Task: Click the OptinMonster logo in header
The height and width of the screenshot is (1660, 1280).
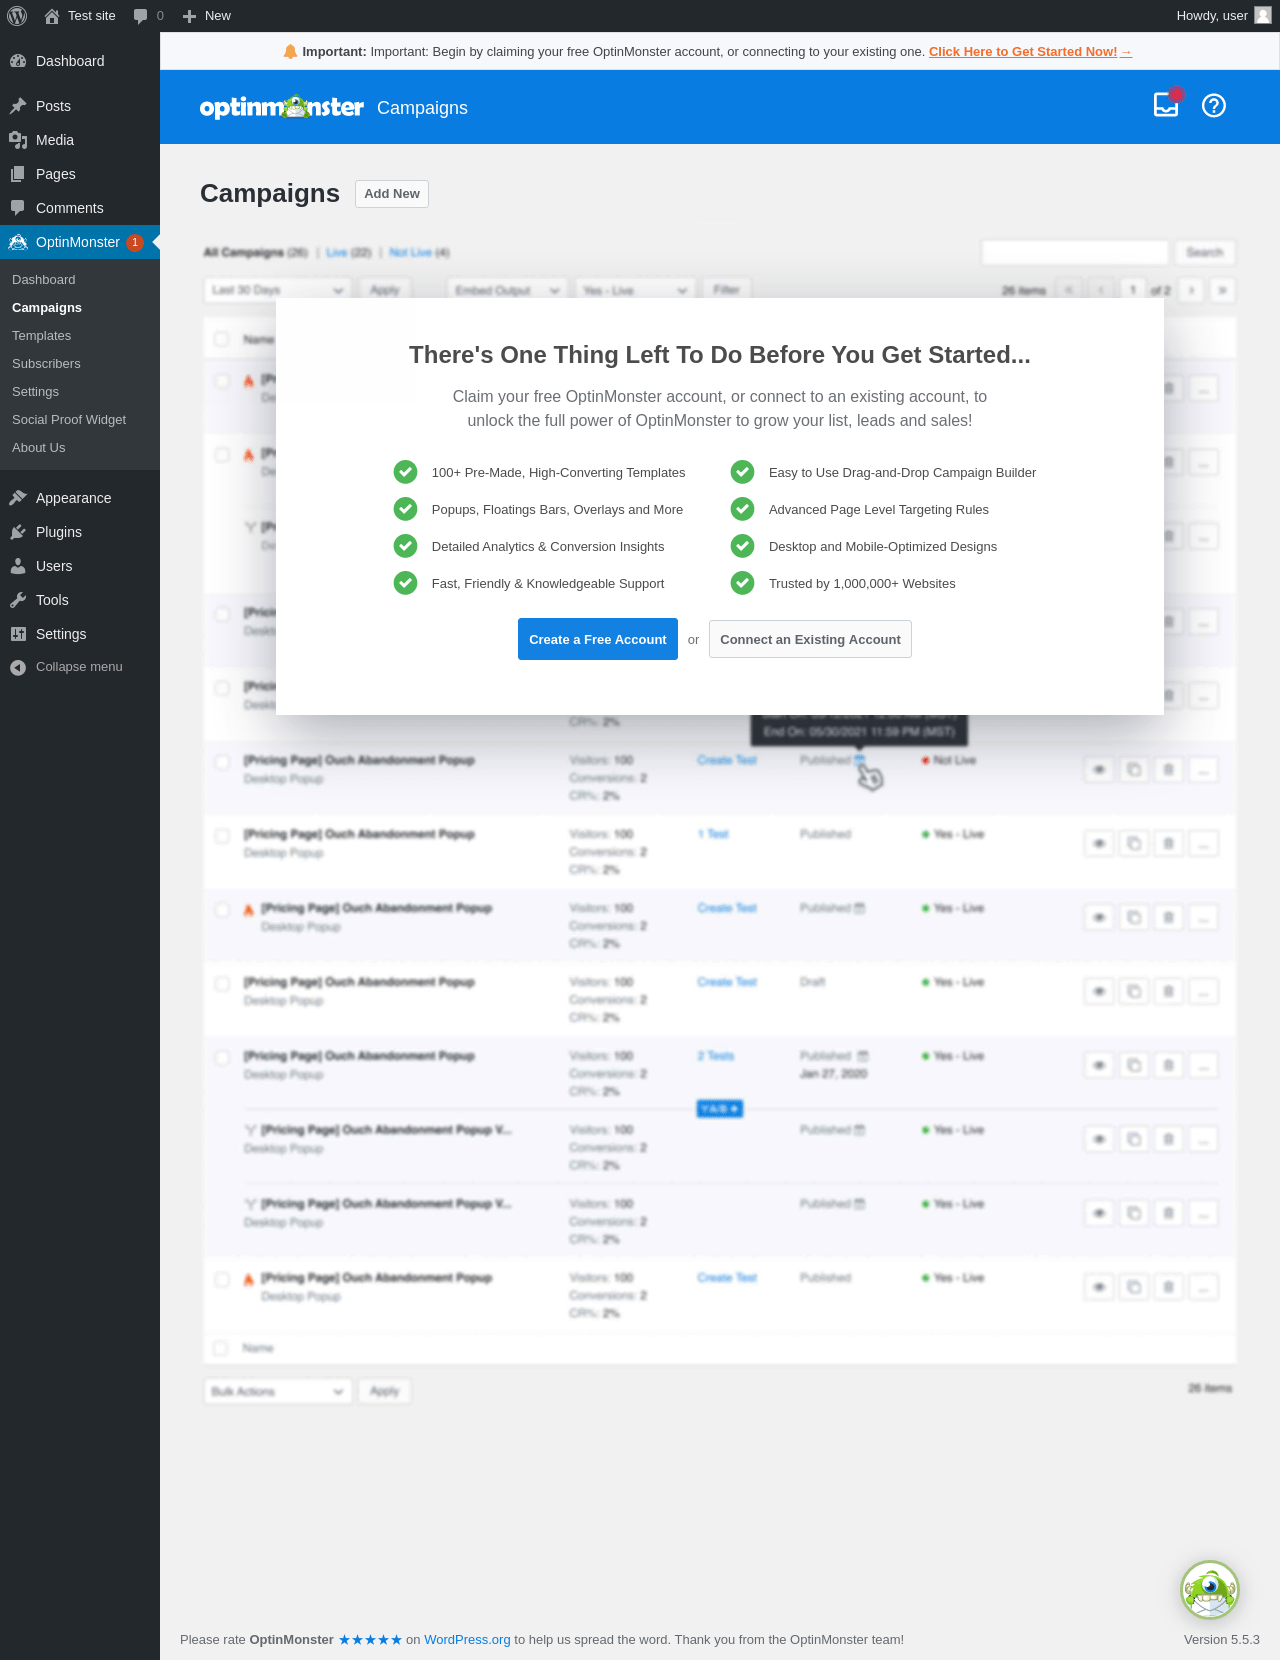Action: (281, 107)
